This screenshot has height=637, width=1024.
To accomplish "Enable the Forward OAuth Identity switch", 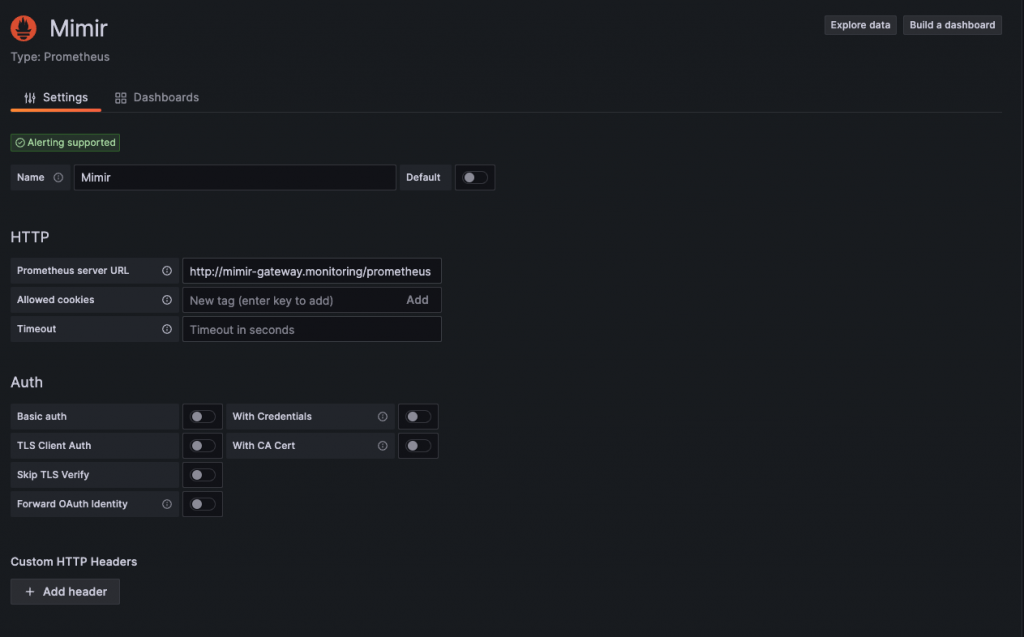I will [202, 504].
